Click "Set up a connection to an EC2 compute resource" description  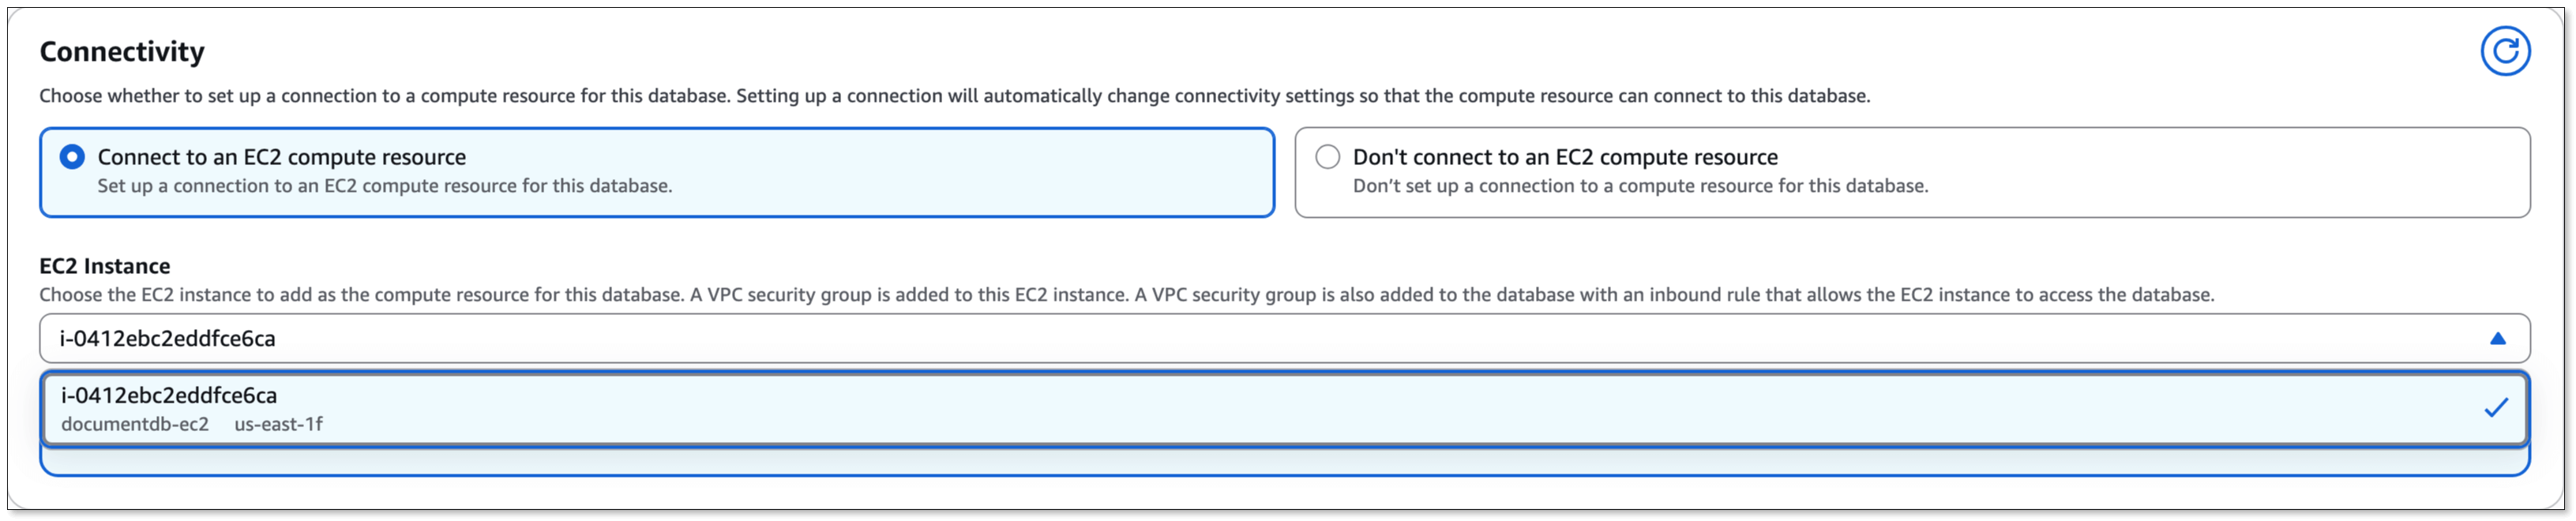pyautogui.click(x=384, y=186)
